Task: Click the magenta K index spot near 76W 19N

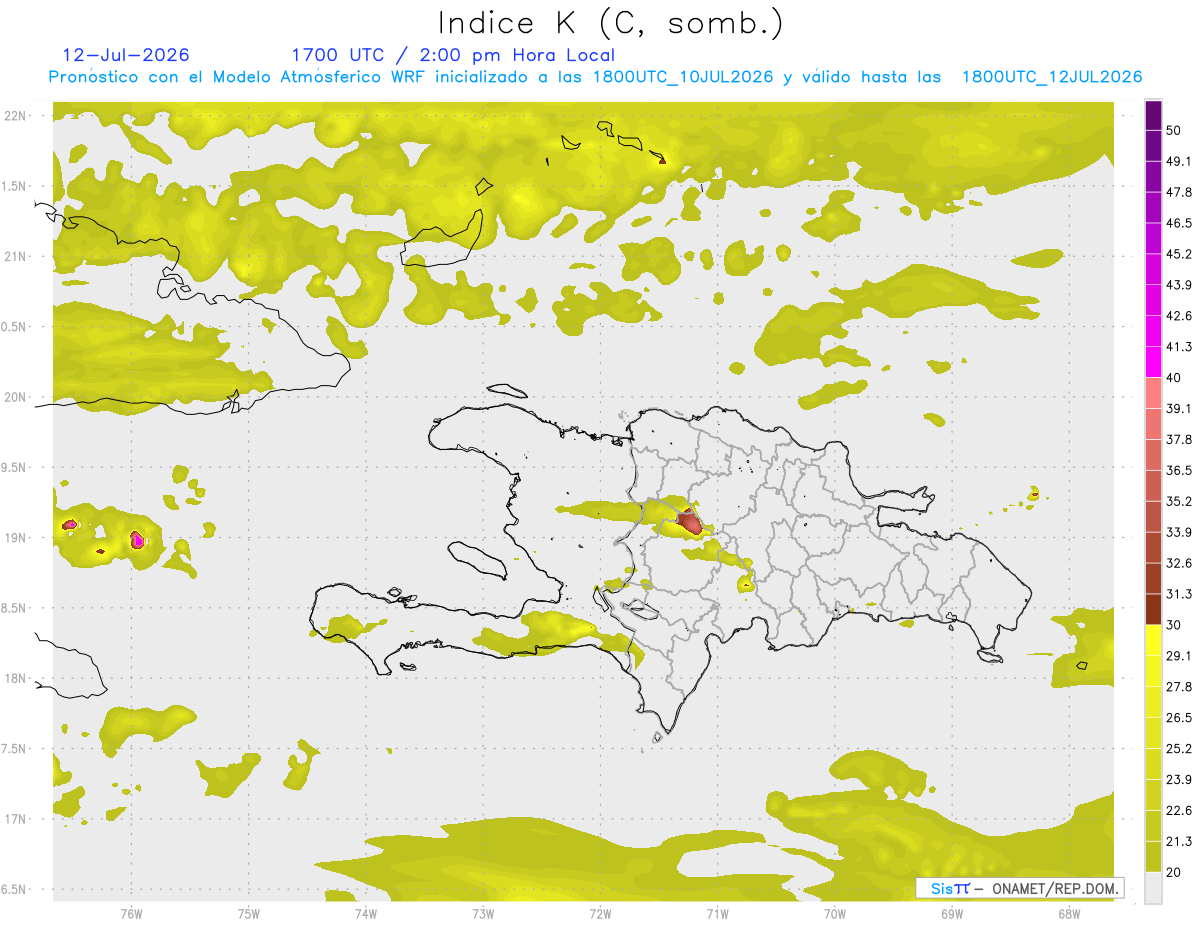Action: 137,540
